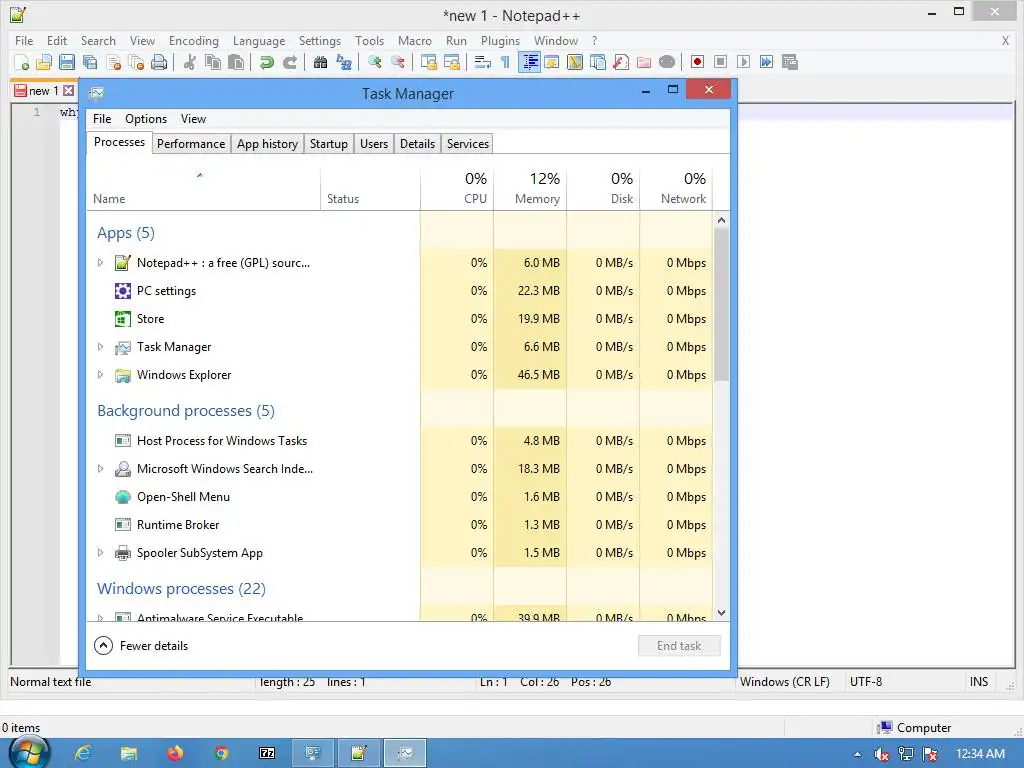Toggle word wrap in Notepad++ toolbar
This screenshot has height=768, width=1024.
point(483,62)
